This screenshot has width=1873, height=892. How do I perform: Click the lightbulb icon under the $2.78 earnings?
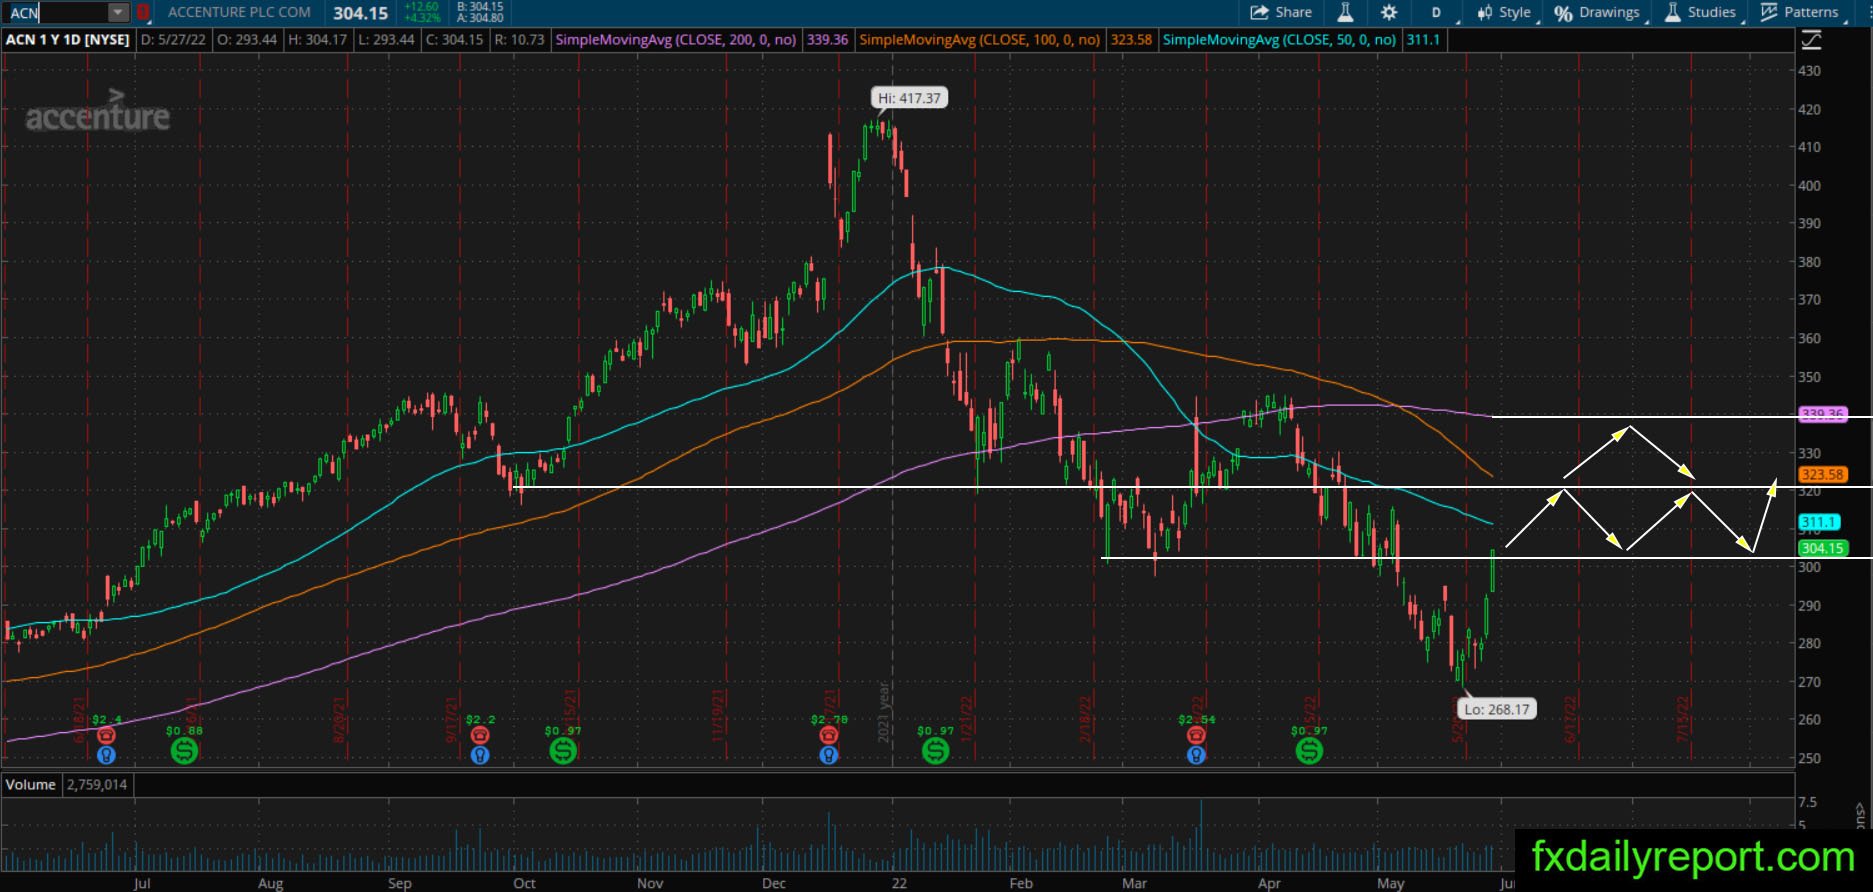(828, 755)
